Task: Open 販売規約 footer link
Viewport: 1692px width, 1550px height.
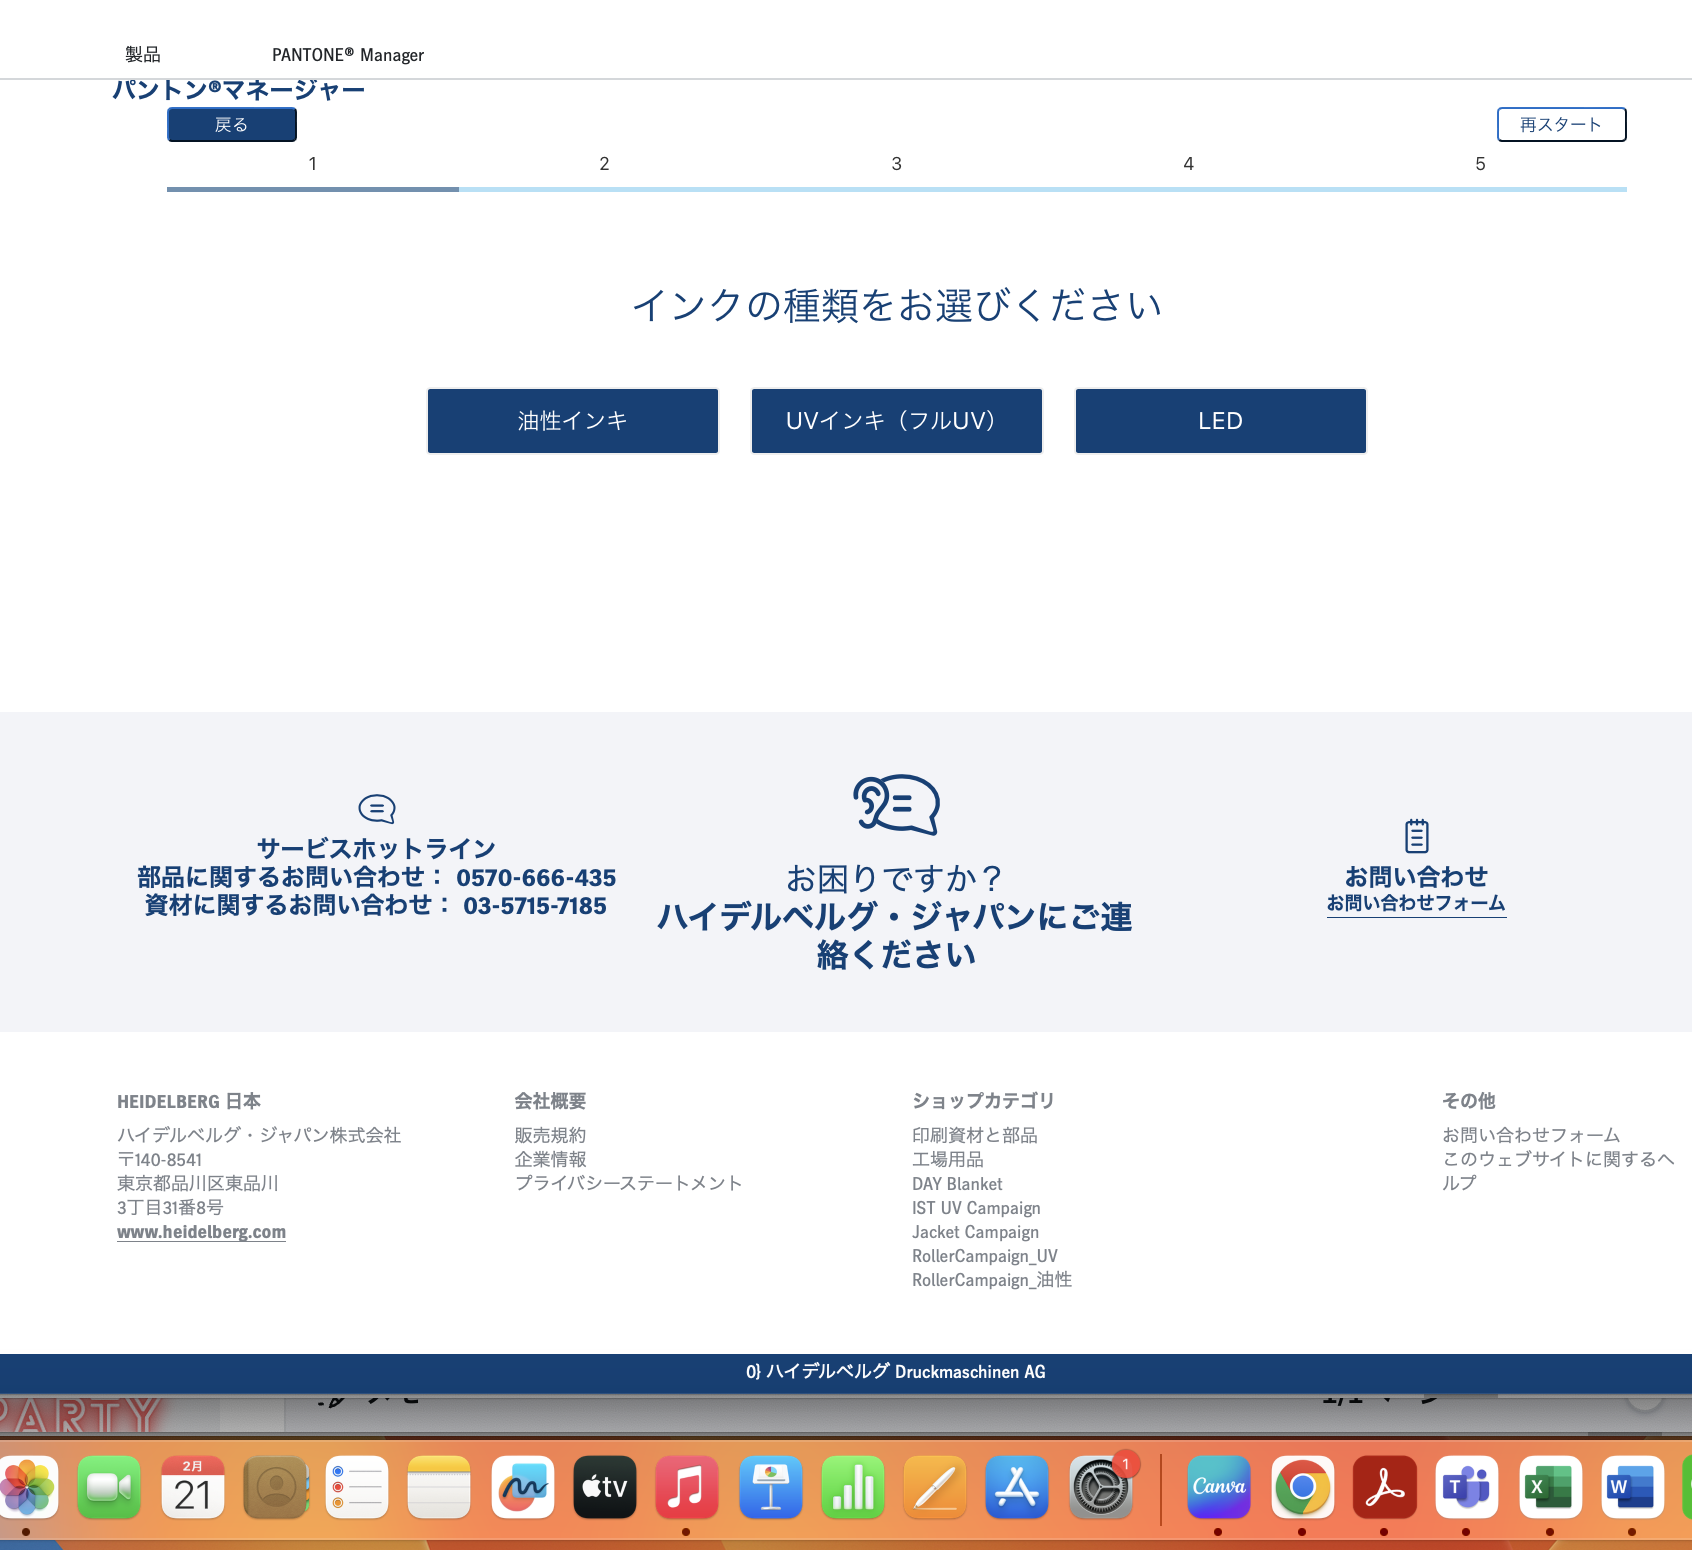Action: (x=550, y=1135)
